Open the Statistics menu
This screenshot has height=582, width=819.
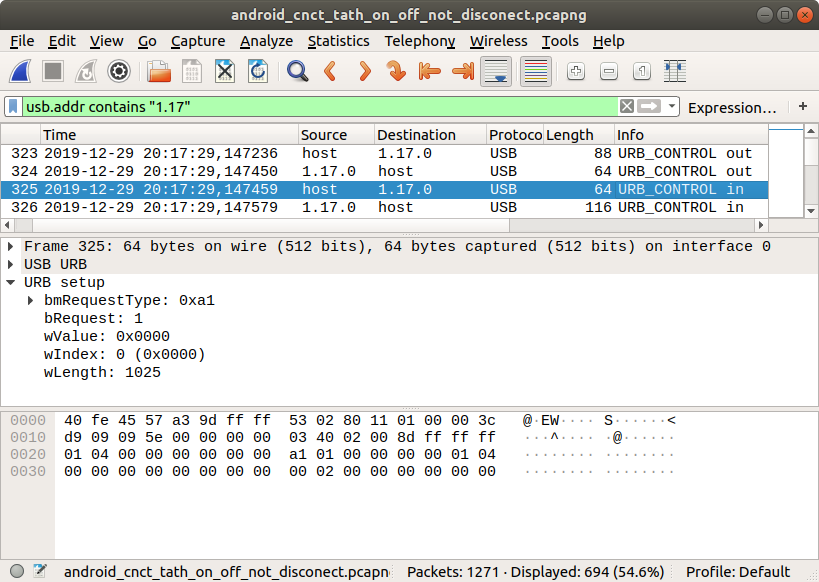point(338,41)
